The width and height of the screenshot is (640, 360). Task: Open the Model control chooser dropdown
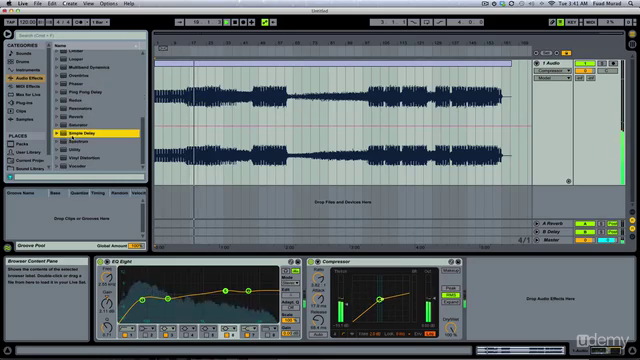click(553, 78)
